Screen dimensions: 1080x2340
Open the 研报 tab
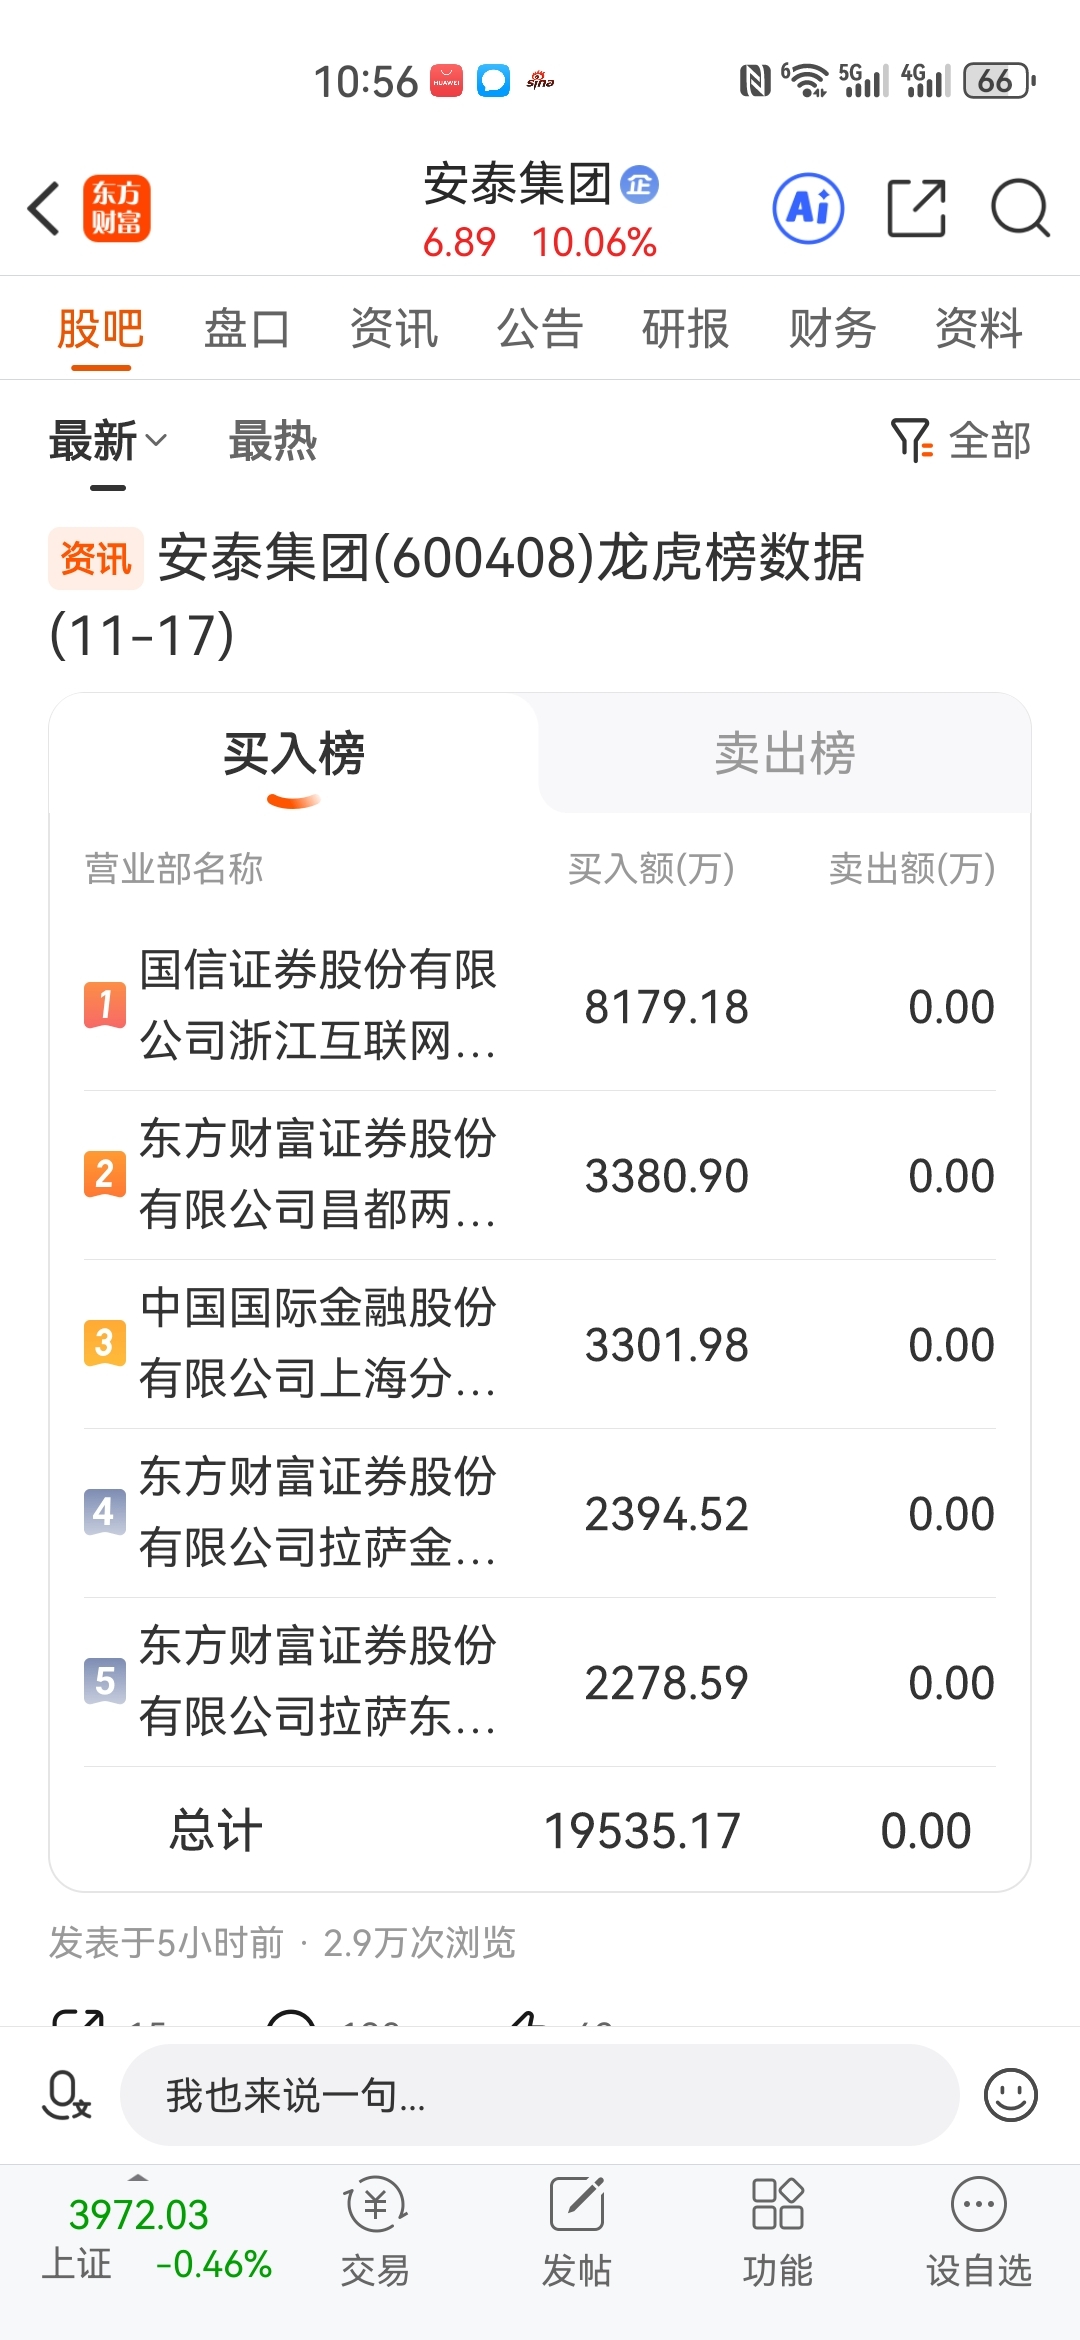(686, 329)
